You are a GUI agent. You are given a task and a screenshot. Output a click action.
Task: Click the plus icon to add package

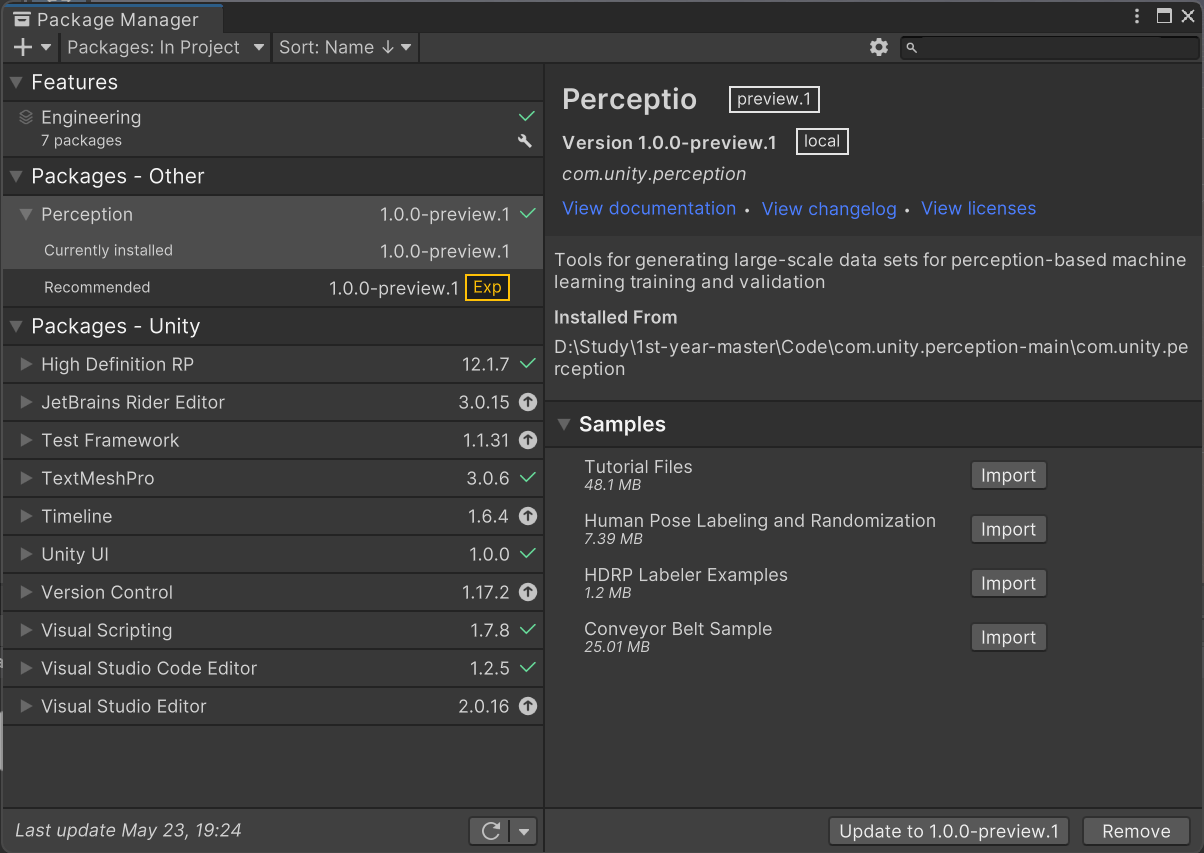pyautogui.click(x=23, y=47)
